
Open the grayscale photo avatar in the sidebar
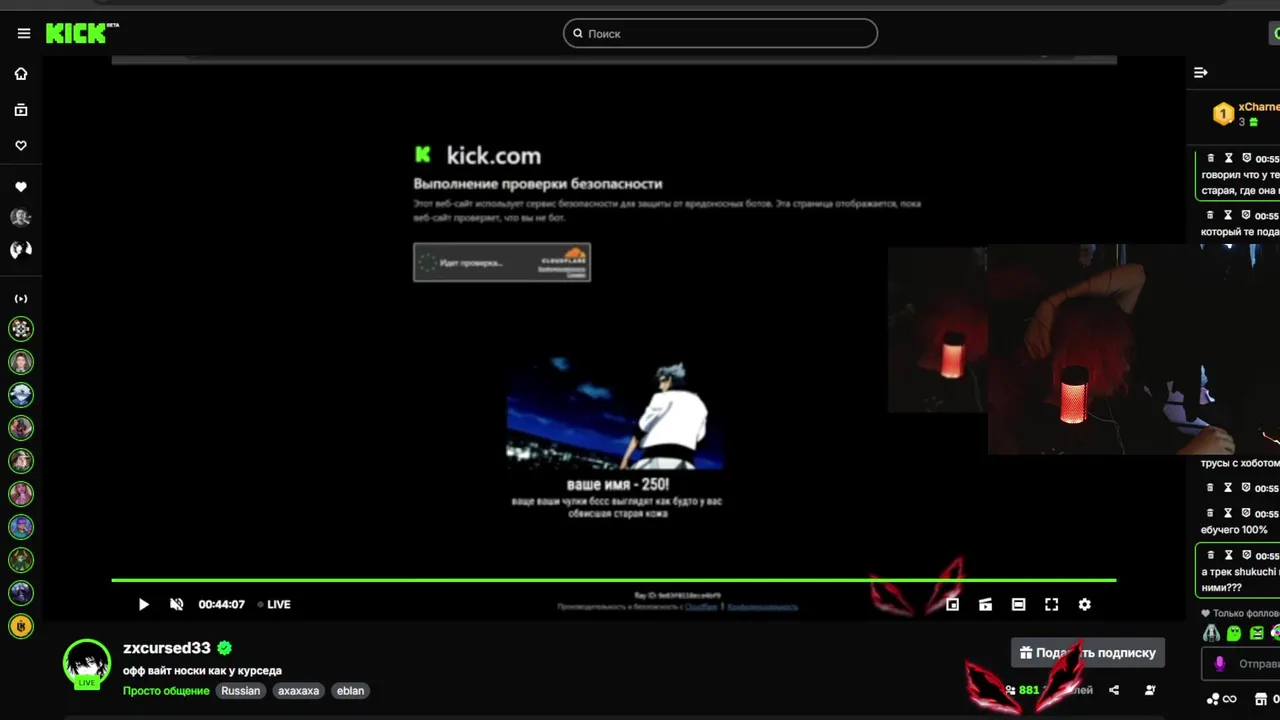click(x=21, y=217)
